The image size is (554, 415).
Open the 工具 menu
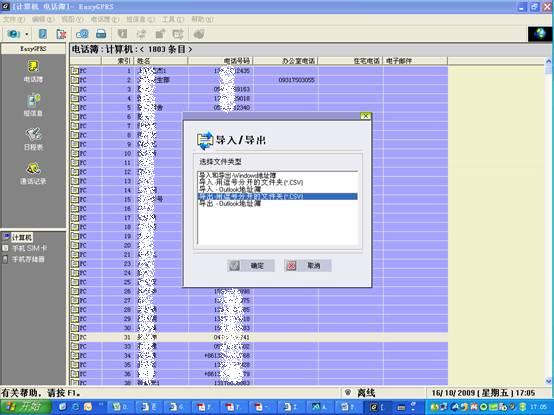click(173, 19)
